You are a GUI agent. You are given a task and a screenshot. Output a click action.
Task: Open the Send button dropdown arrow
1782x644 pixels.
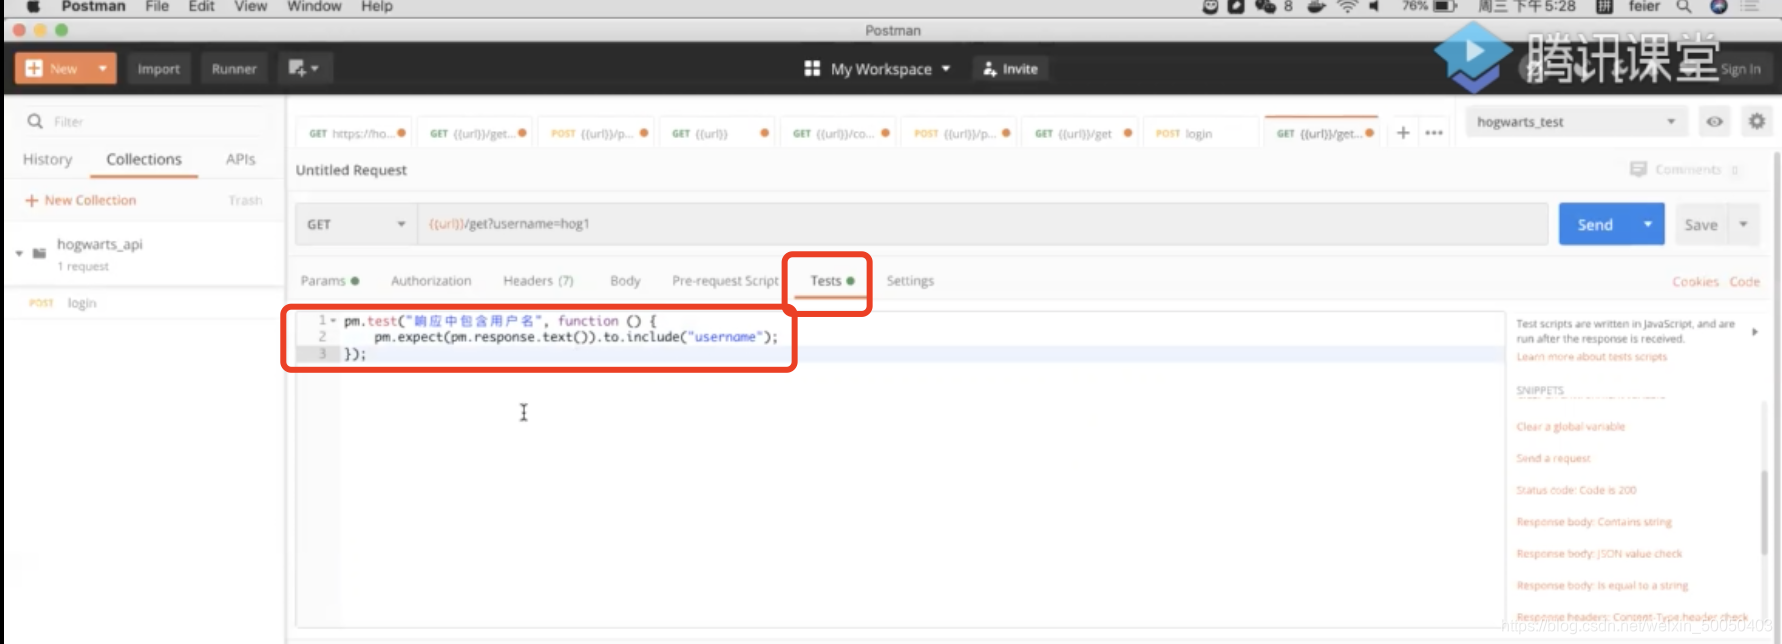tap(1648, 224)
